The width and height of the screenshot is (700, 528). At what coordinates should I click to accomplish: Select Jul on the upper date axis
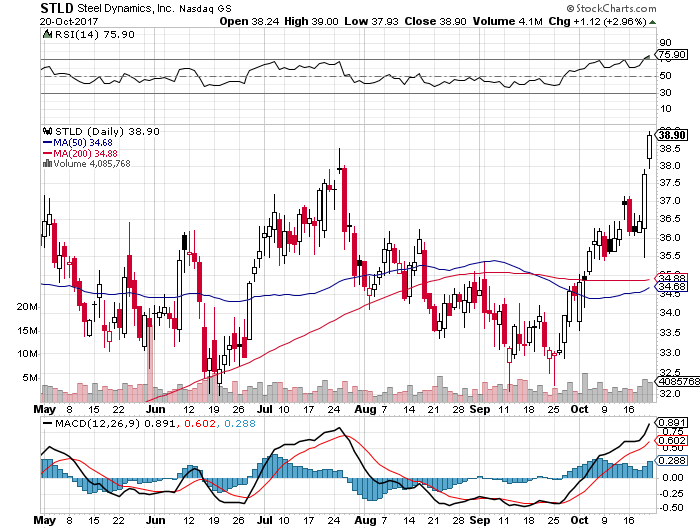262,409
